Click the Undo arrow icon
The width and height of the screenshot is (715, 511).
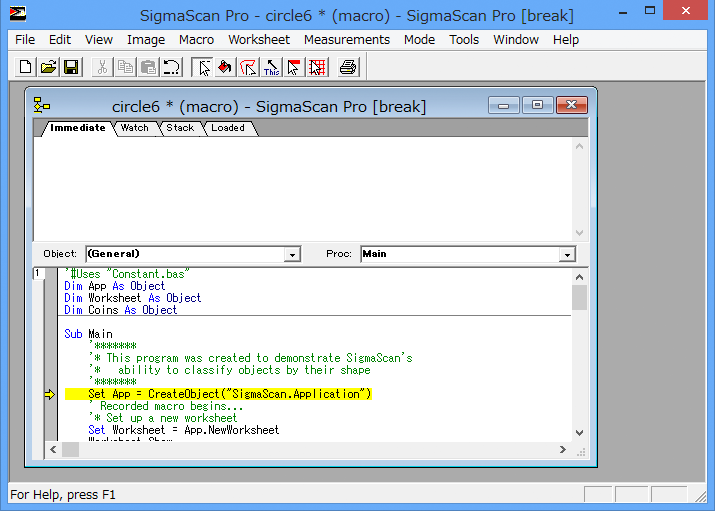pos(171,67)
